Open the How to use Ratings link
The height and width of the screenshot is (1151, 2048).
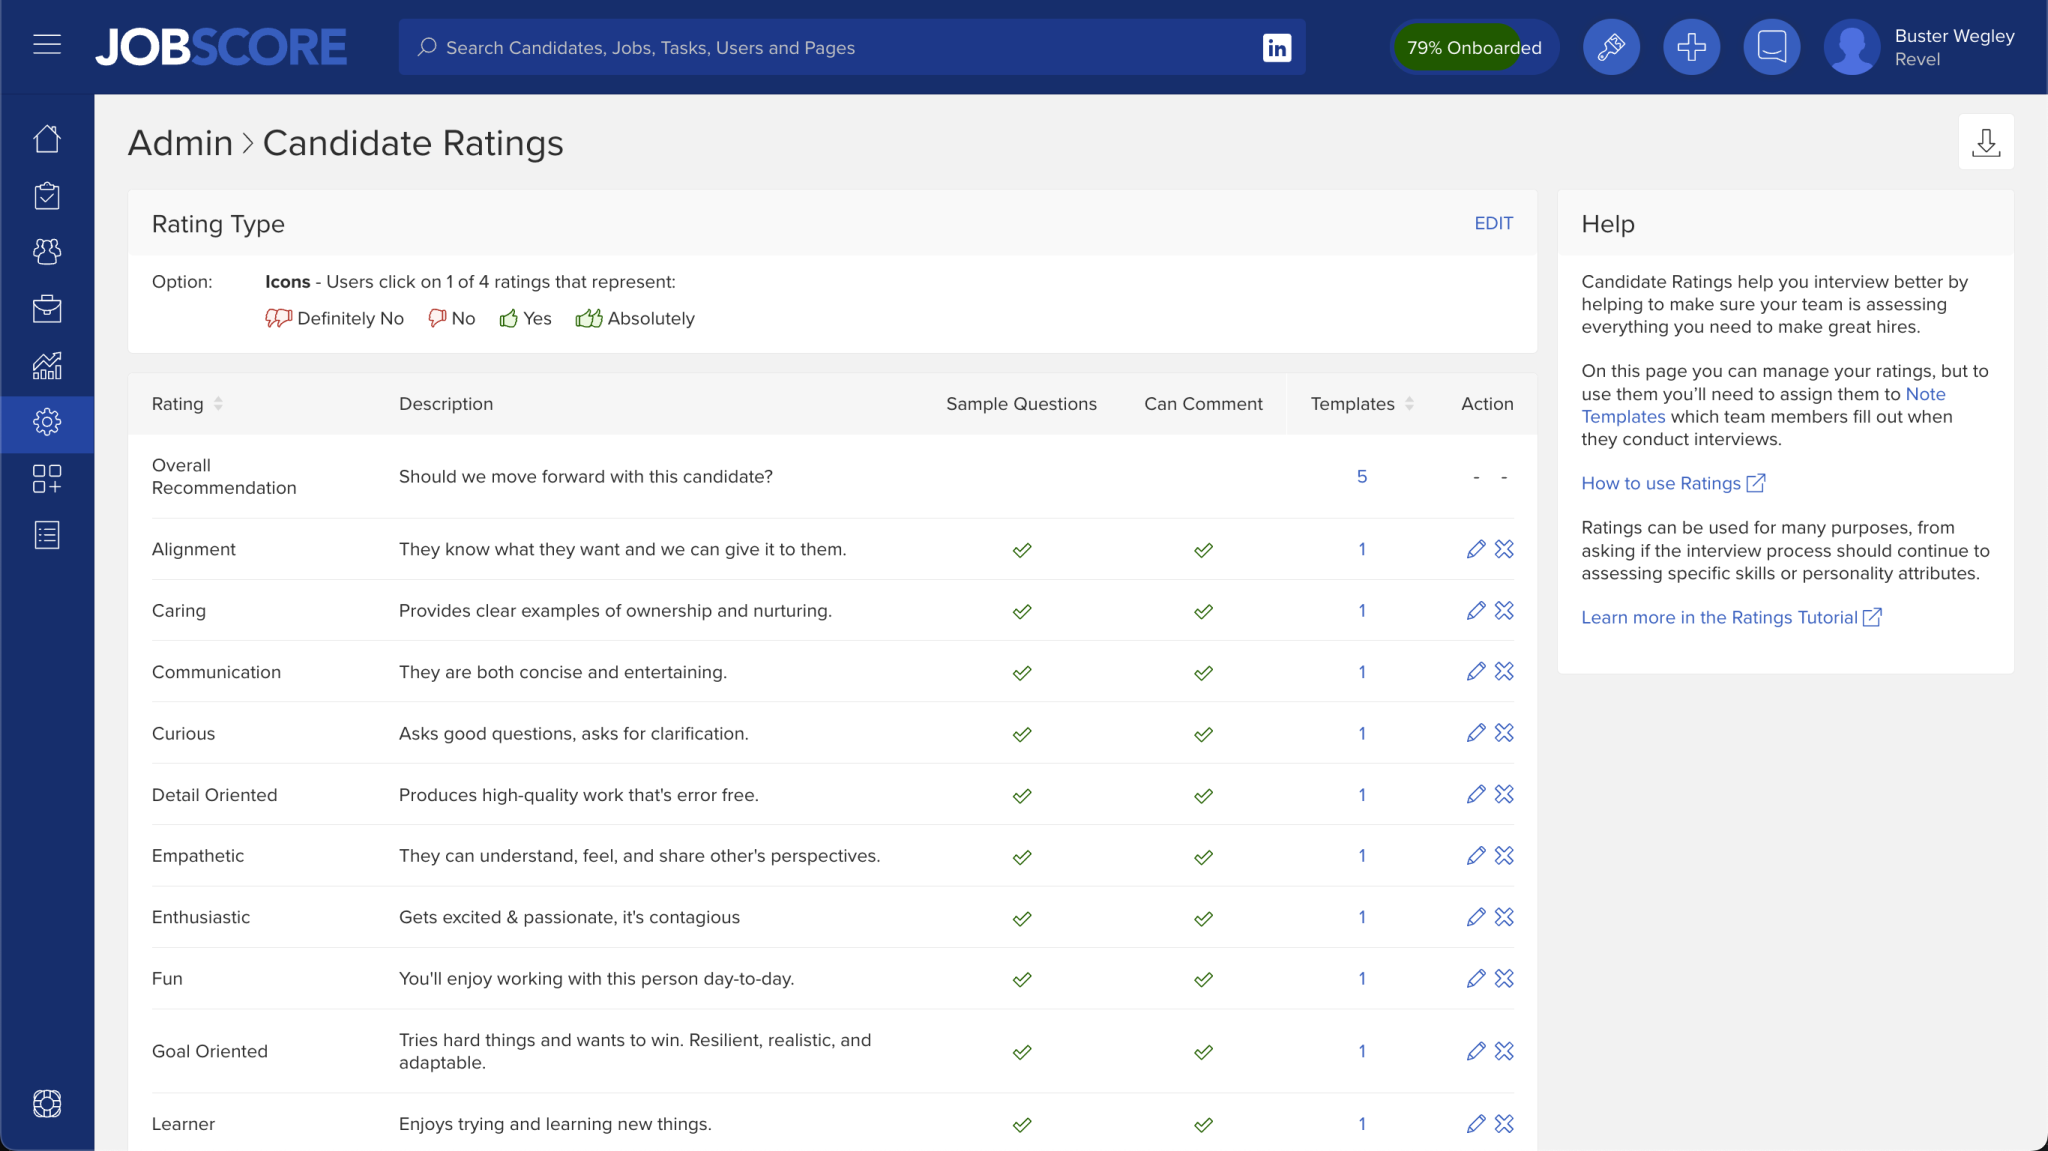click(x=1662, y=483)
